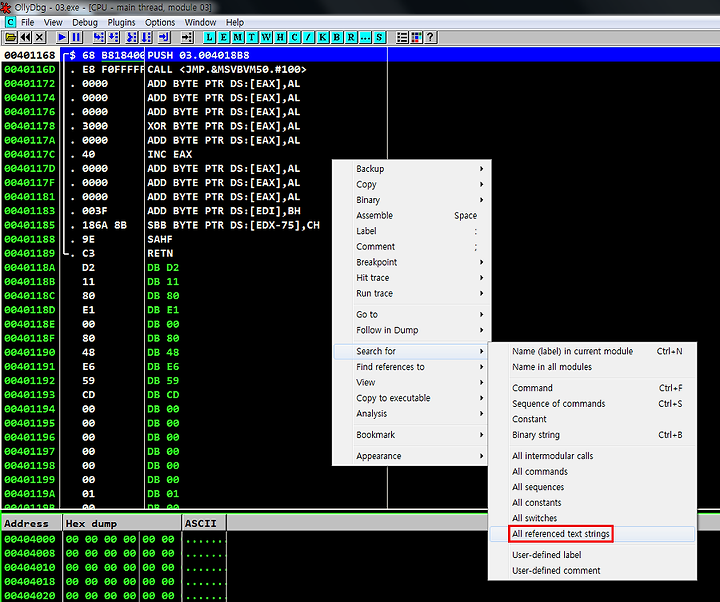Open Windows list with W button
The height and width of the screenshot is (602, 720).
point(266,37)
